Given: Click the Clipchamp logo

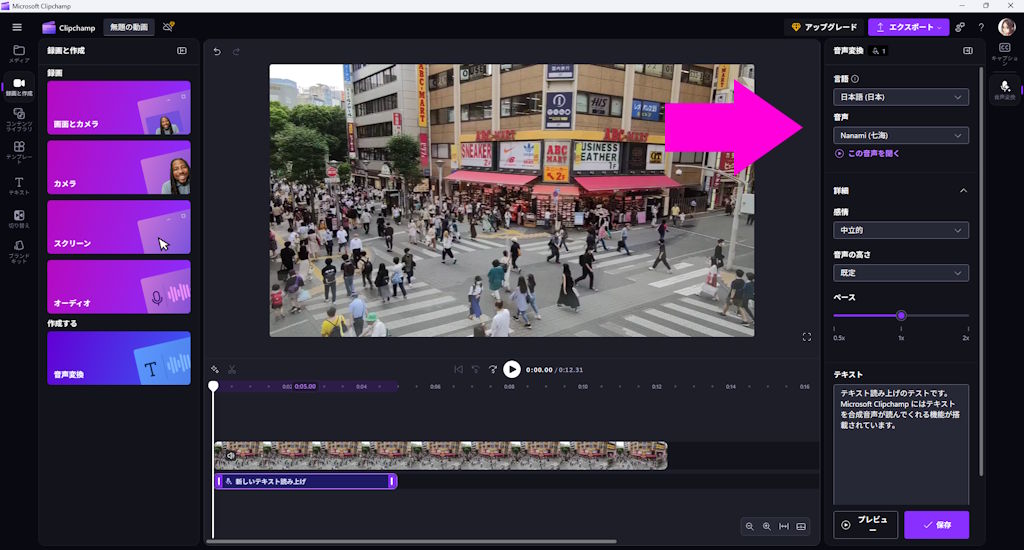Looking at the screenshot, I should pyautogui.click(x=69, y=27).
